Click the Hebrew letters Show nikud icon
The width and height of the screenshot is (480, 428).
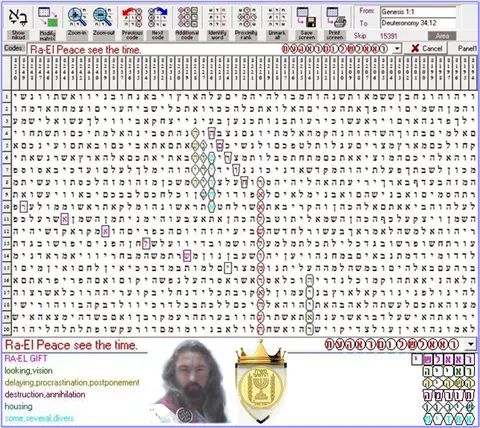(x=18, y=17)
